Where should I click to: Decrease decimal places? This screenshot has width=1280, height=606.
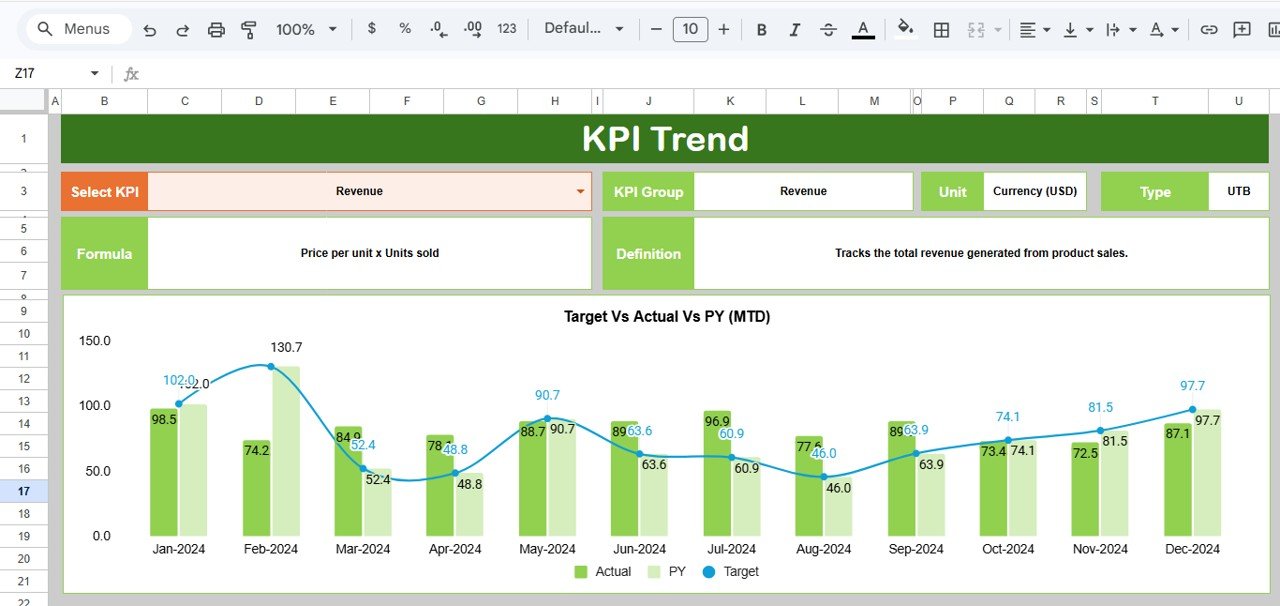(438, 29)
